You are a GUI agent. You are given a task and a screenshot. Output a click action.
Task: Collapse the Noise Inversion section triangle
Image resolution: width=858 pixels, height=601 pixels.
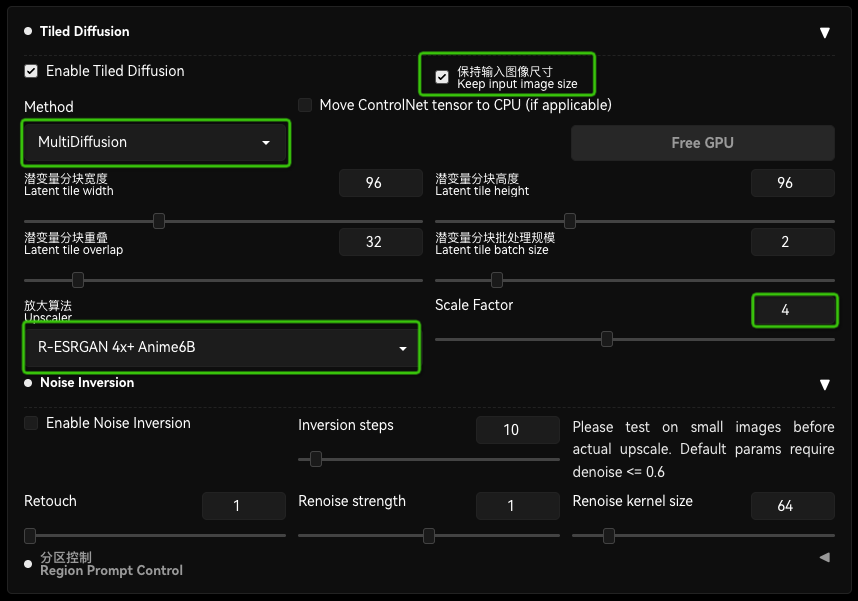pos(825,384)
